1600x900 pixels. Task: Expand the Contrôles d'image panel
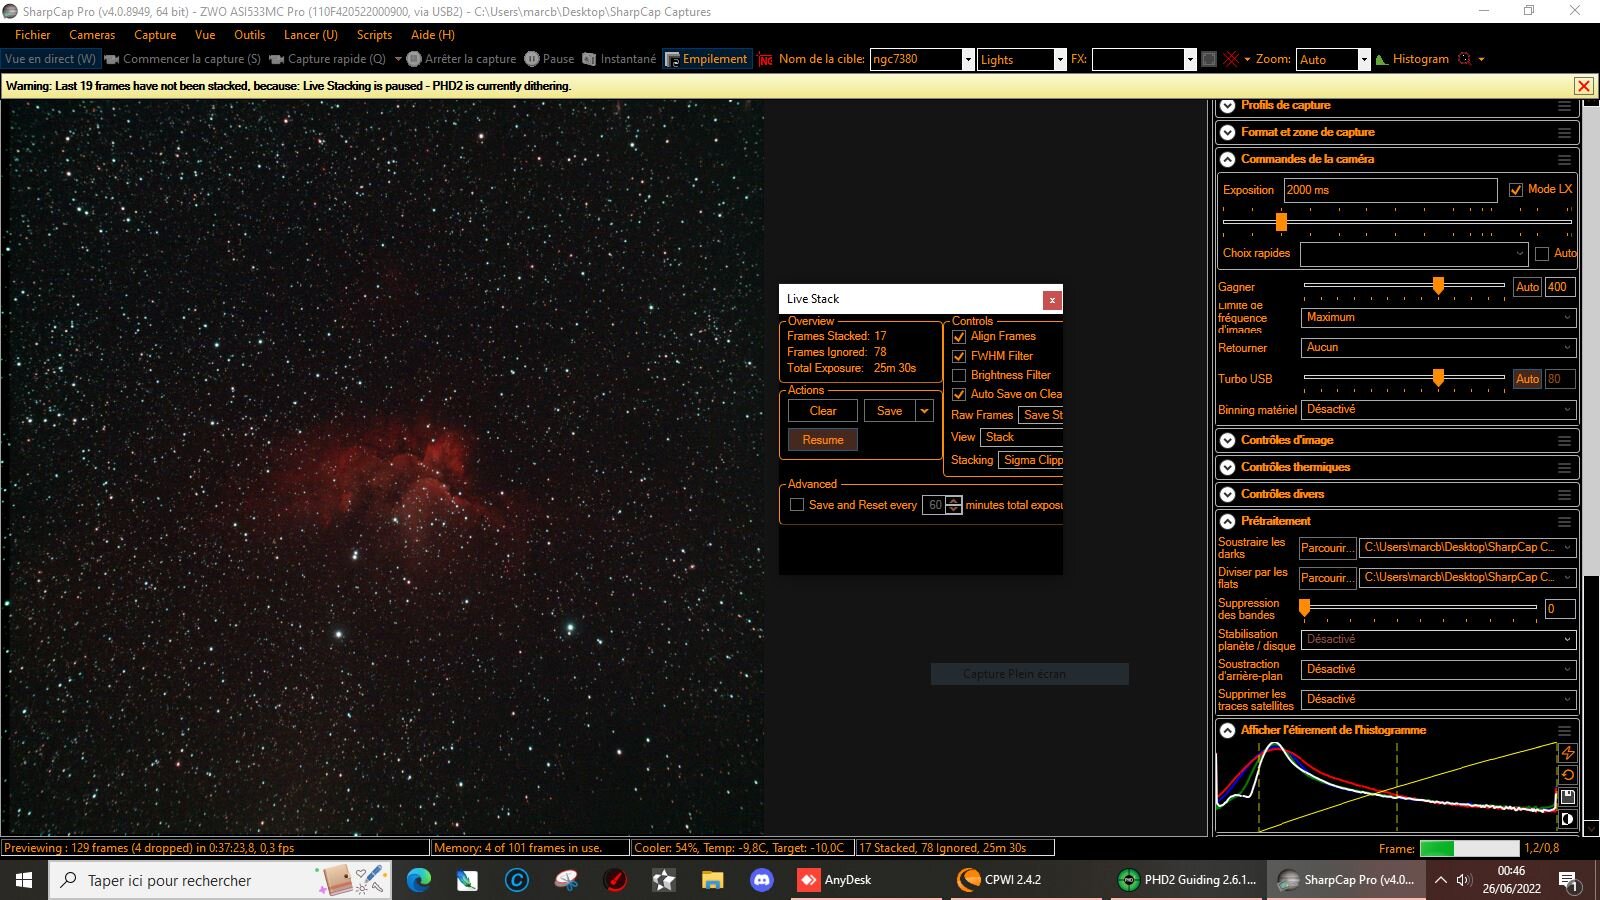click(1228, 441)
